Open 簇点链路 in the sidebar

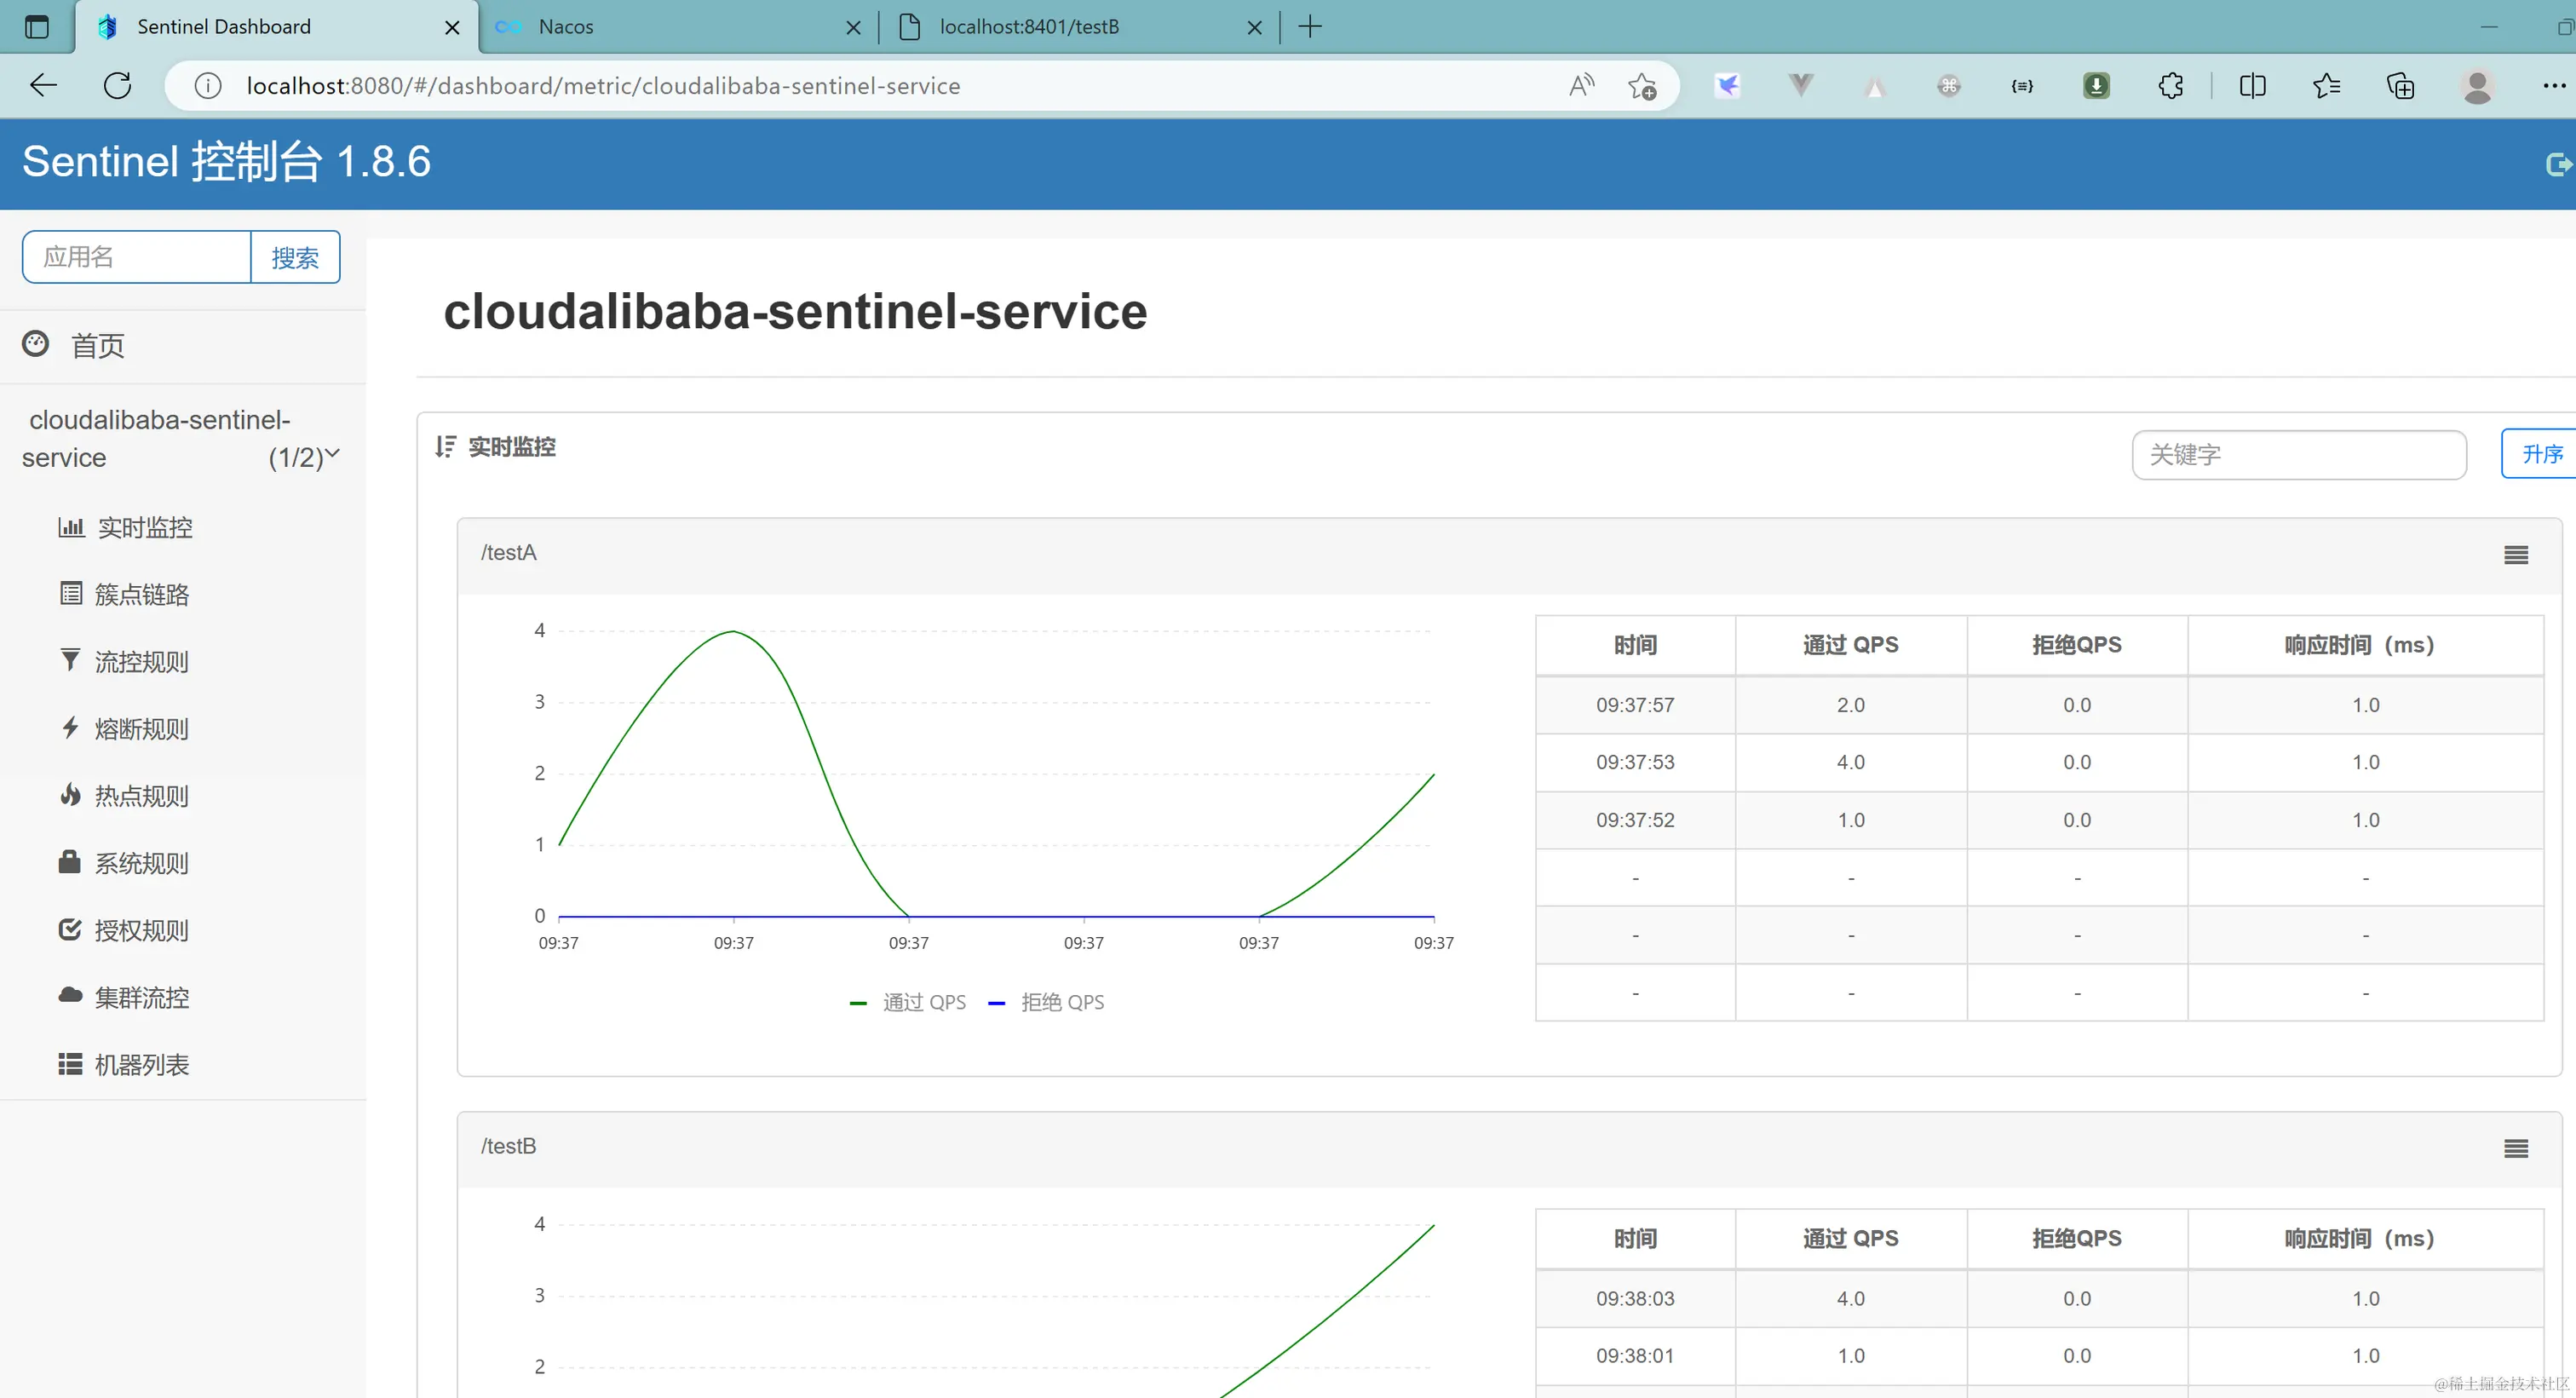(x=141, y=594)
